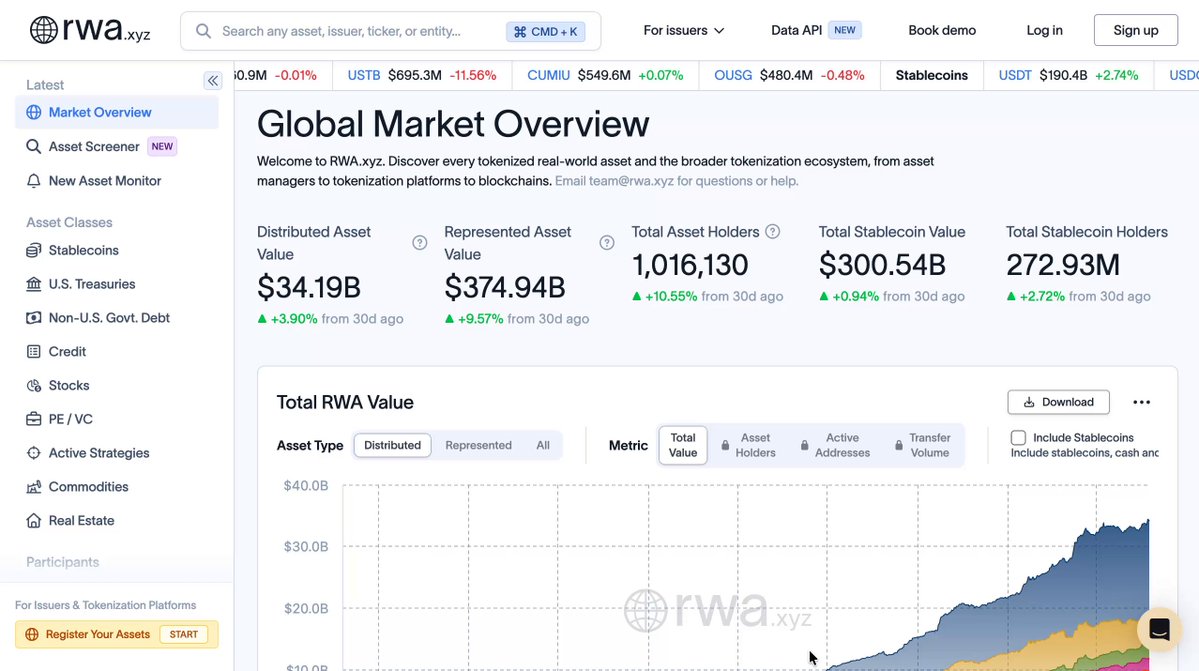Click the Commodities chart icon
Image resolution: width=1199 pixels, height=671 pixels.
pos(34,487)
